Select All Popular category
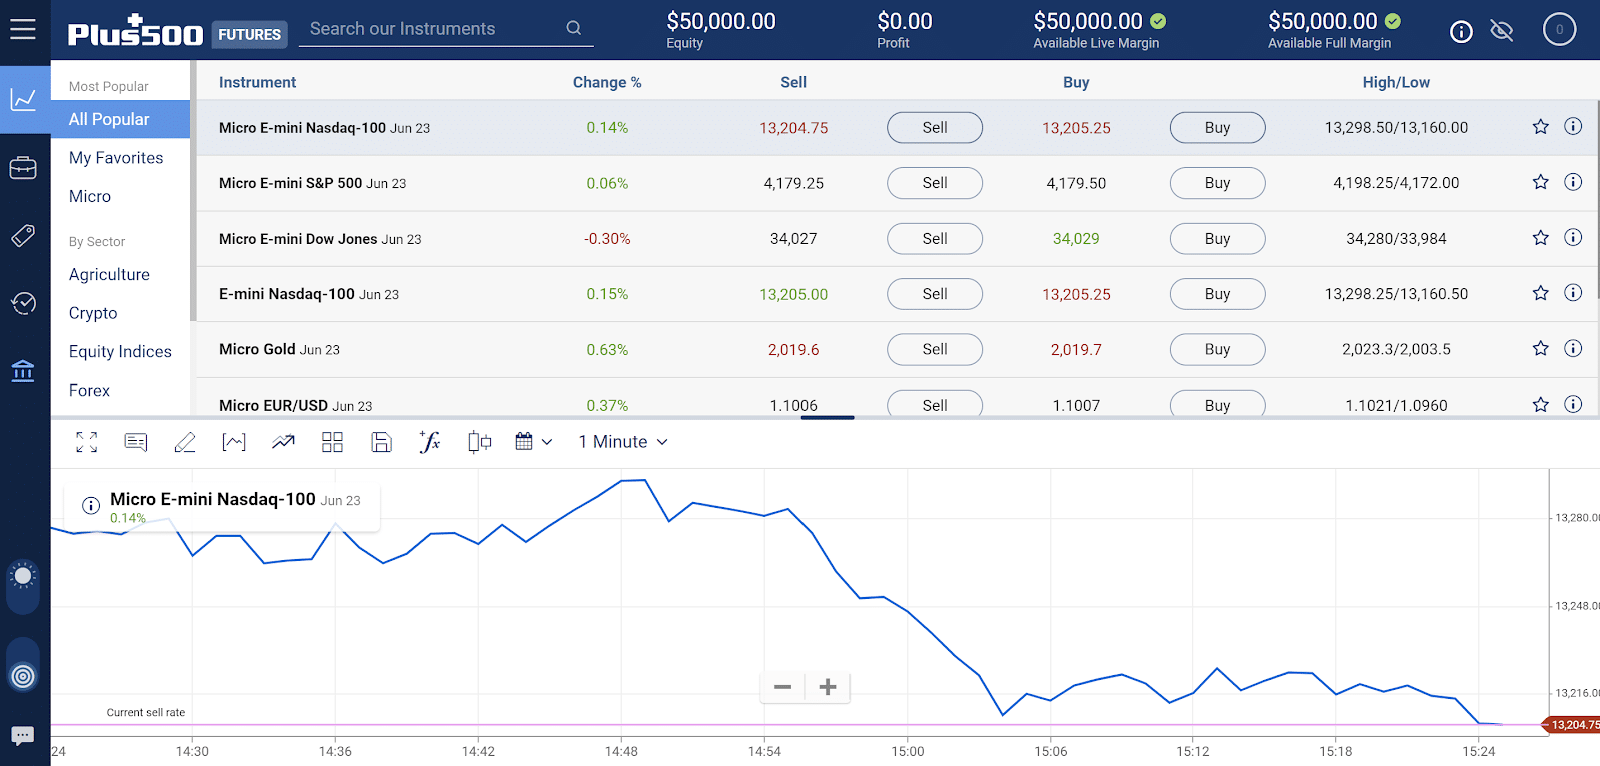This screenshot has height=766, width=1600. click(x=120, y=119)
